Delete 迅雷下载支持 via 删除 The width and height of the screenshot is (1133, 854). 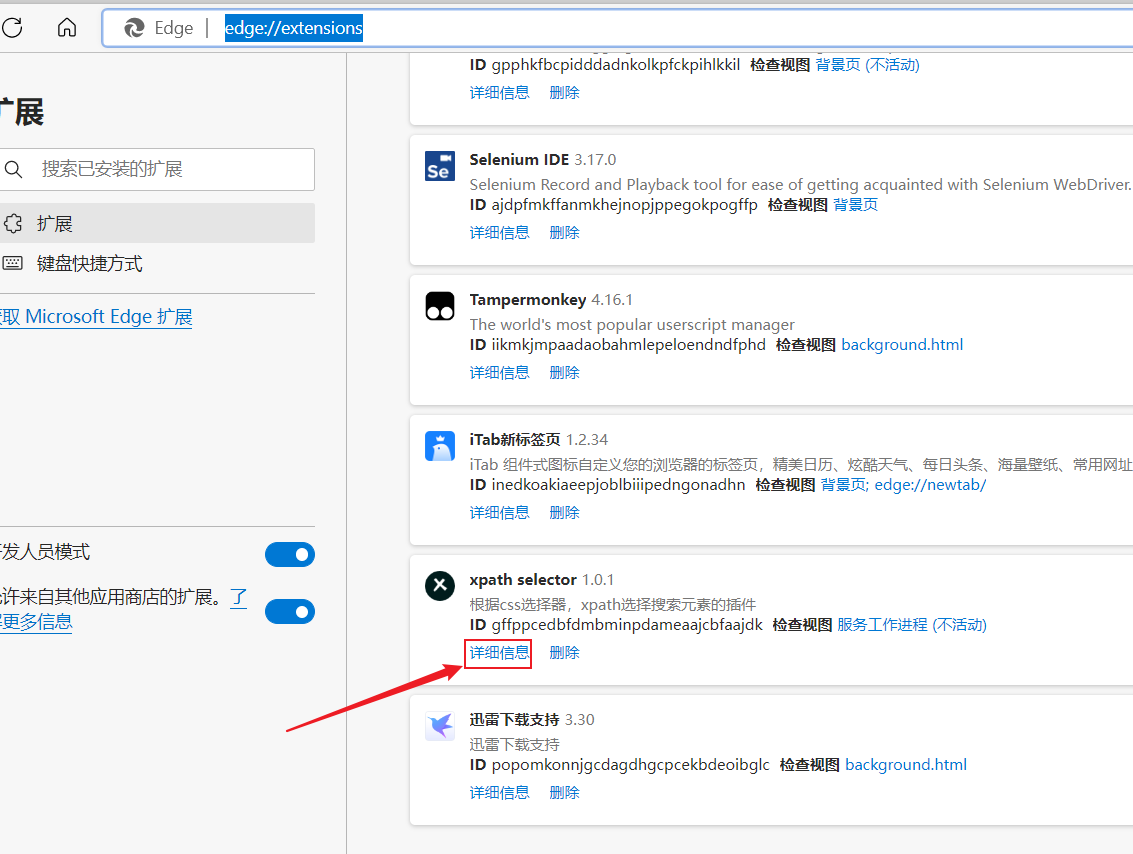click(x=564, y=793)
